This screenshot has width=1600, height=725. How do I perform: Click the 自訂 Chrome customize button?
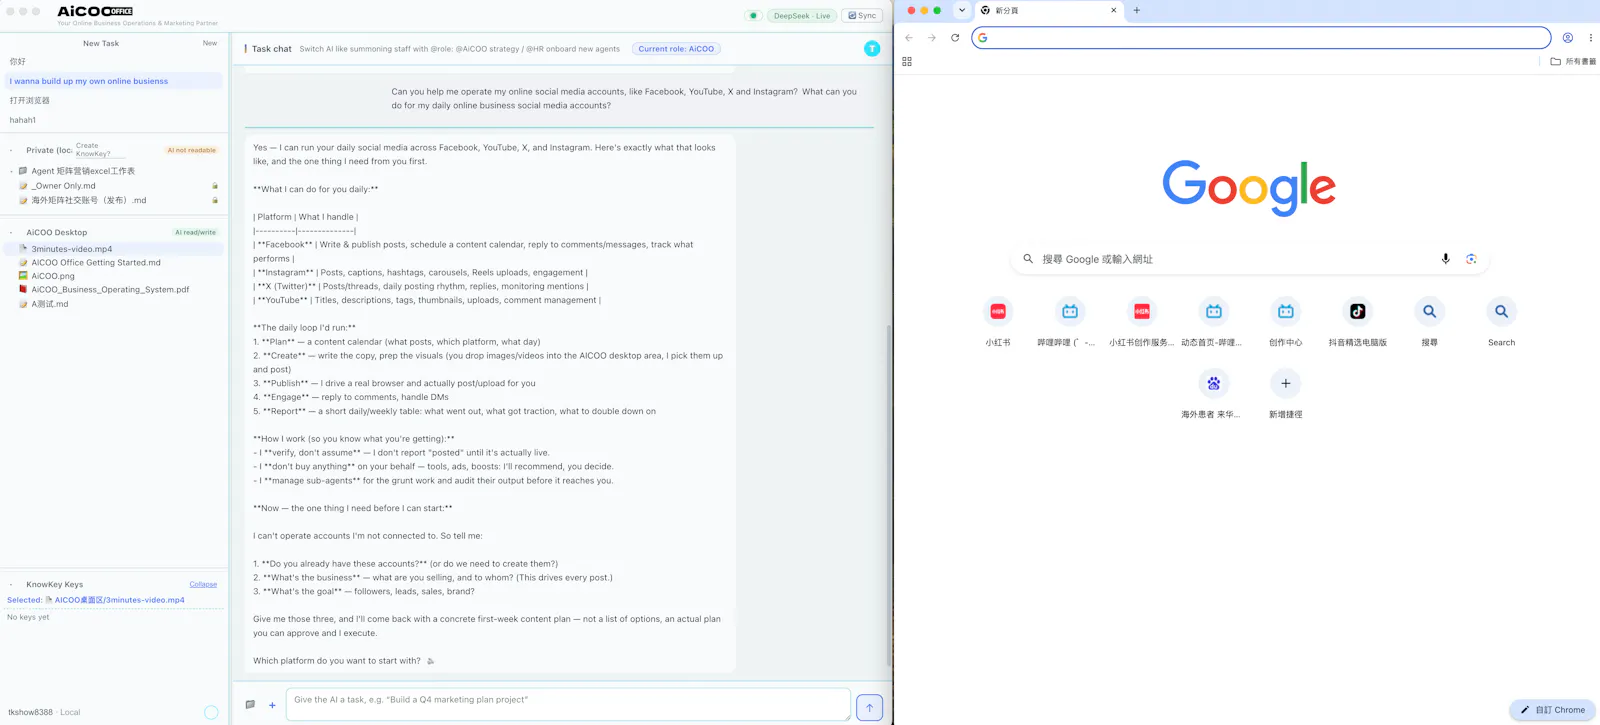click(1552, 710)
